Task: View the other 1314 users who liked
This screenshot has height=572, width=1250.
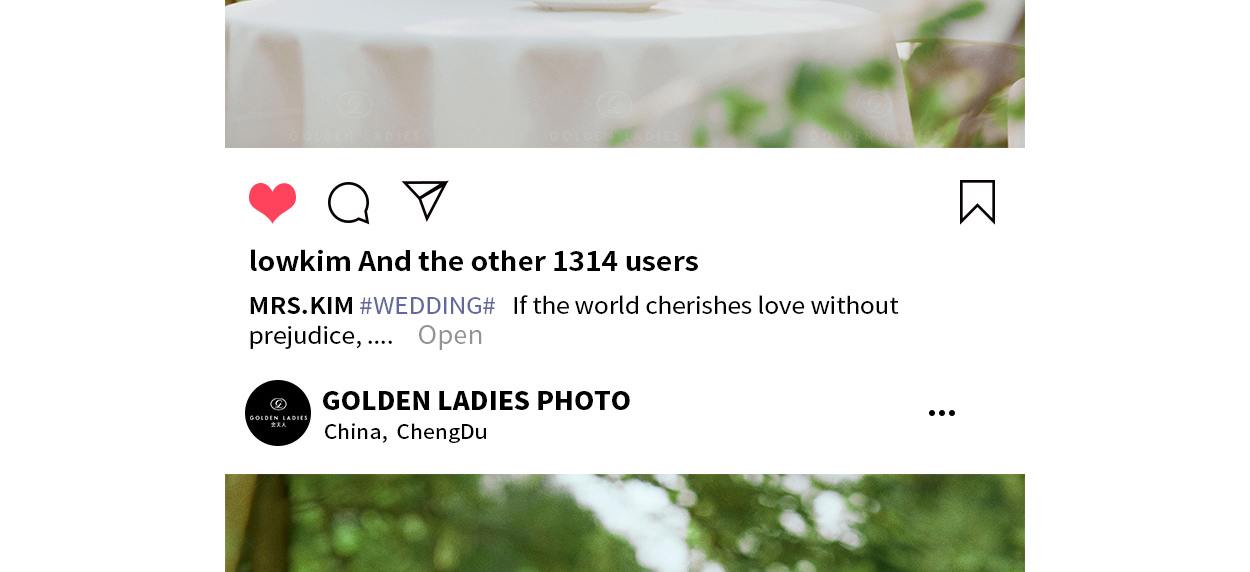Action: [x=528, y=261]
